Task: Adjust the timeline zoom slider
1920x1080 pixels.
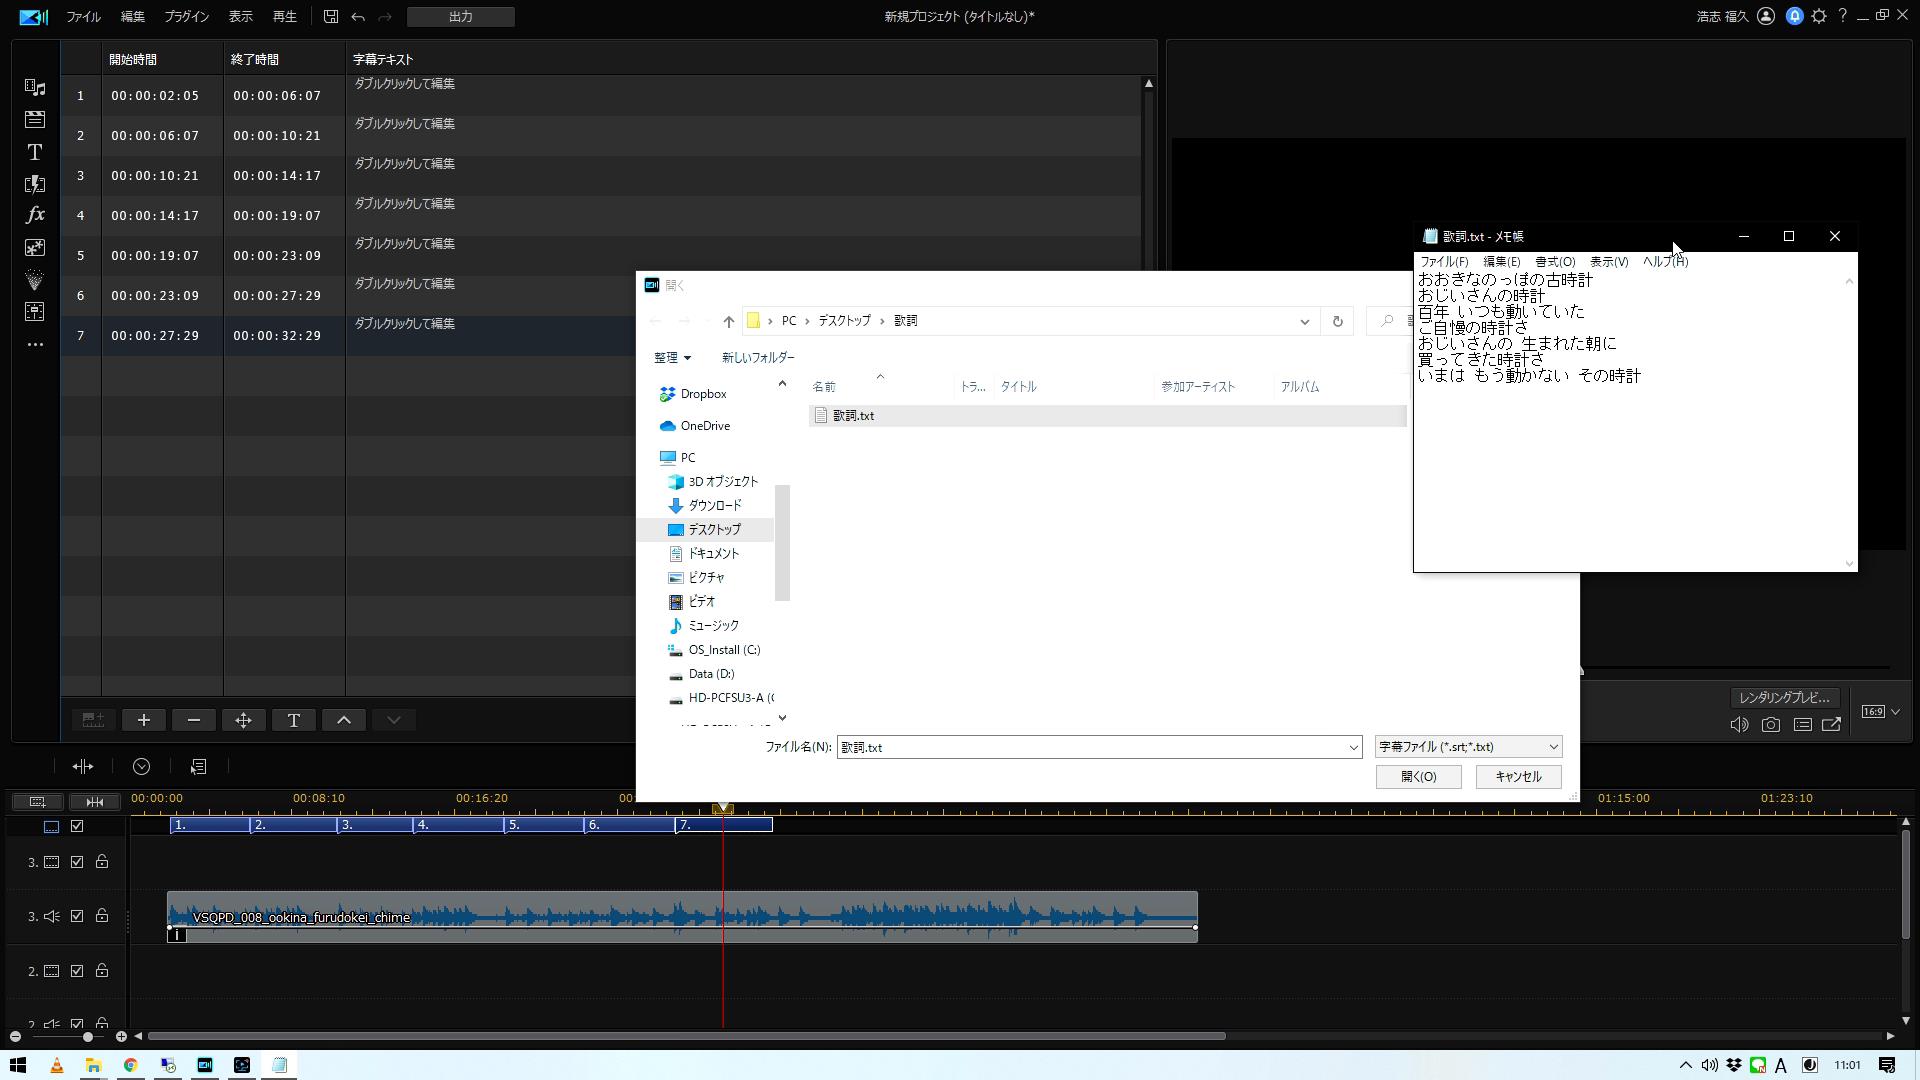Action: [x=88, y=1036]
